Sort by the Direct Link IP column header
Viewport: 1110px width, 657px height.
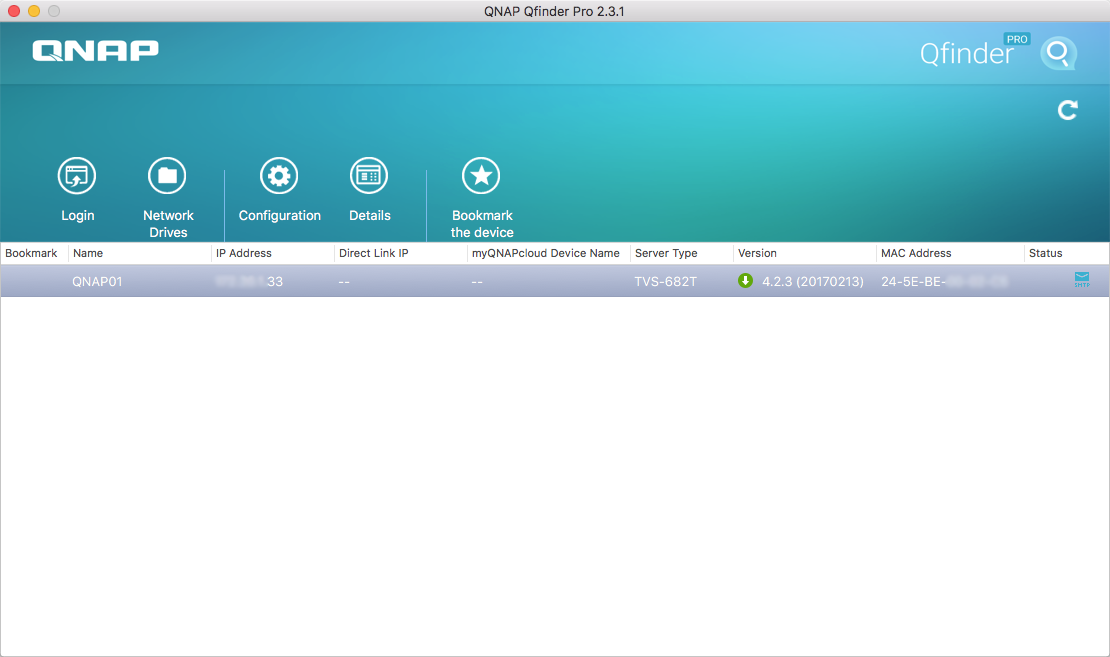click(x=374, y=253)
